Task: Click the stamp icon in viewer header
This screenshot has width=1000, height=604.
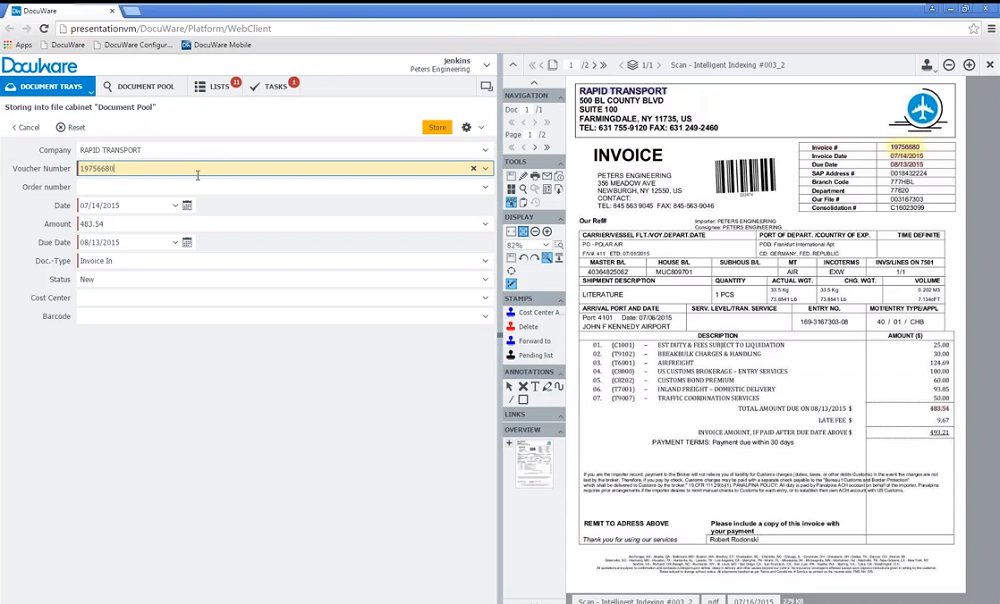Action: (926, 65)
